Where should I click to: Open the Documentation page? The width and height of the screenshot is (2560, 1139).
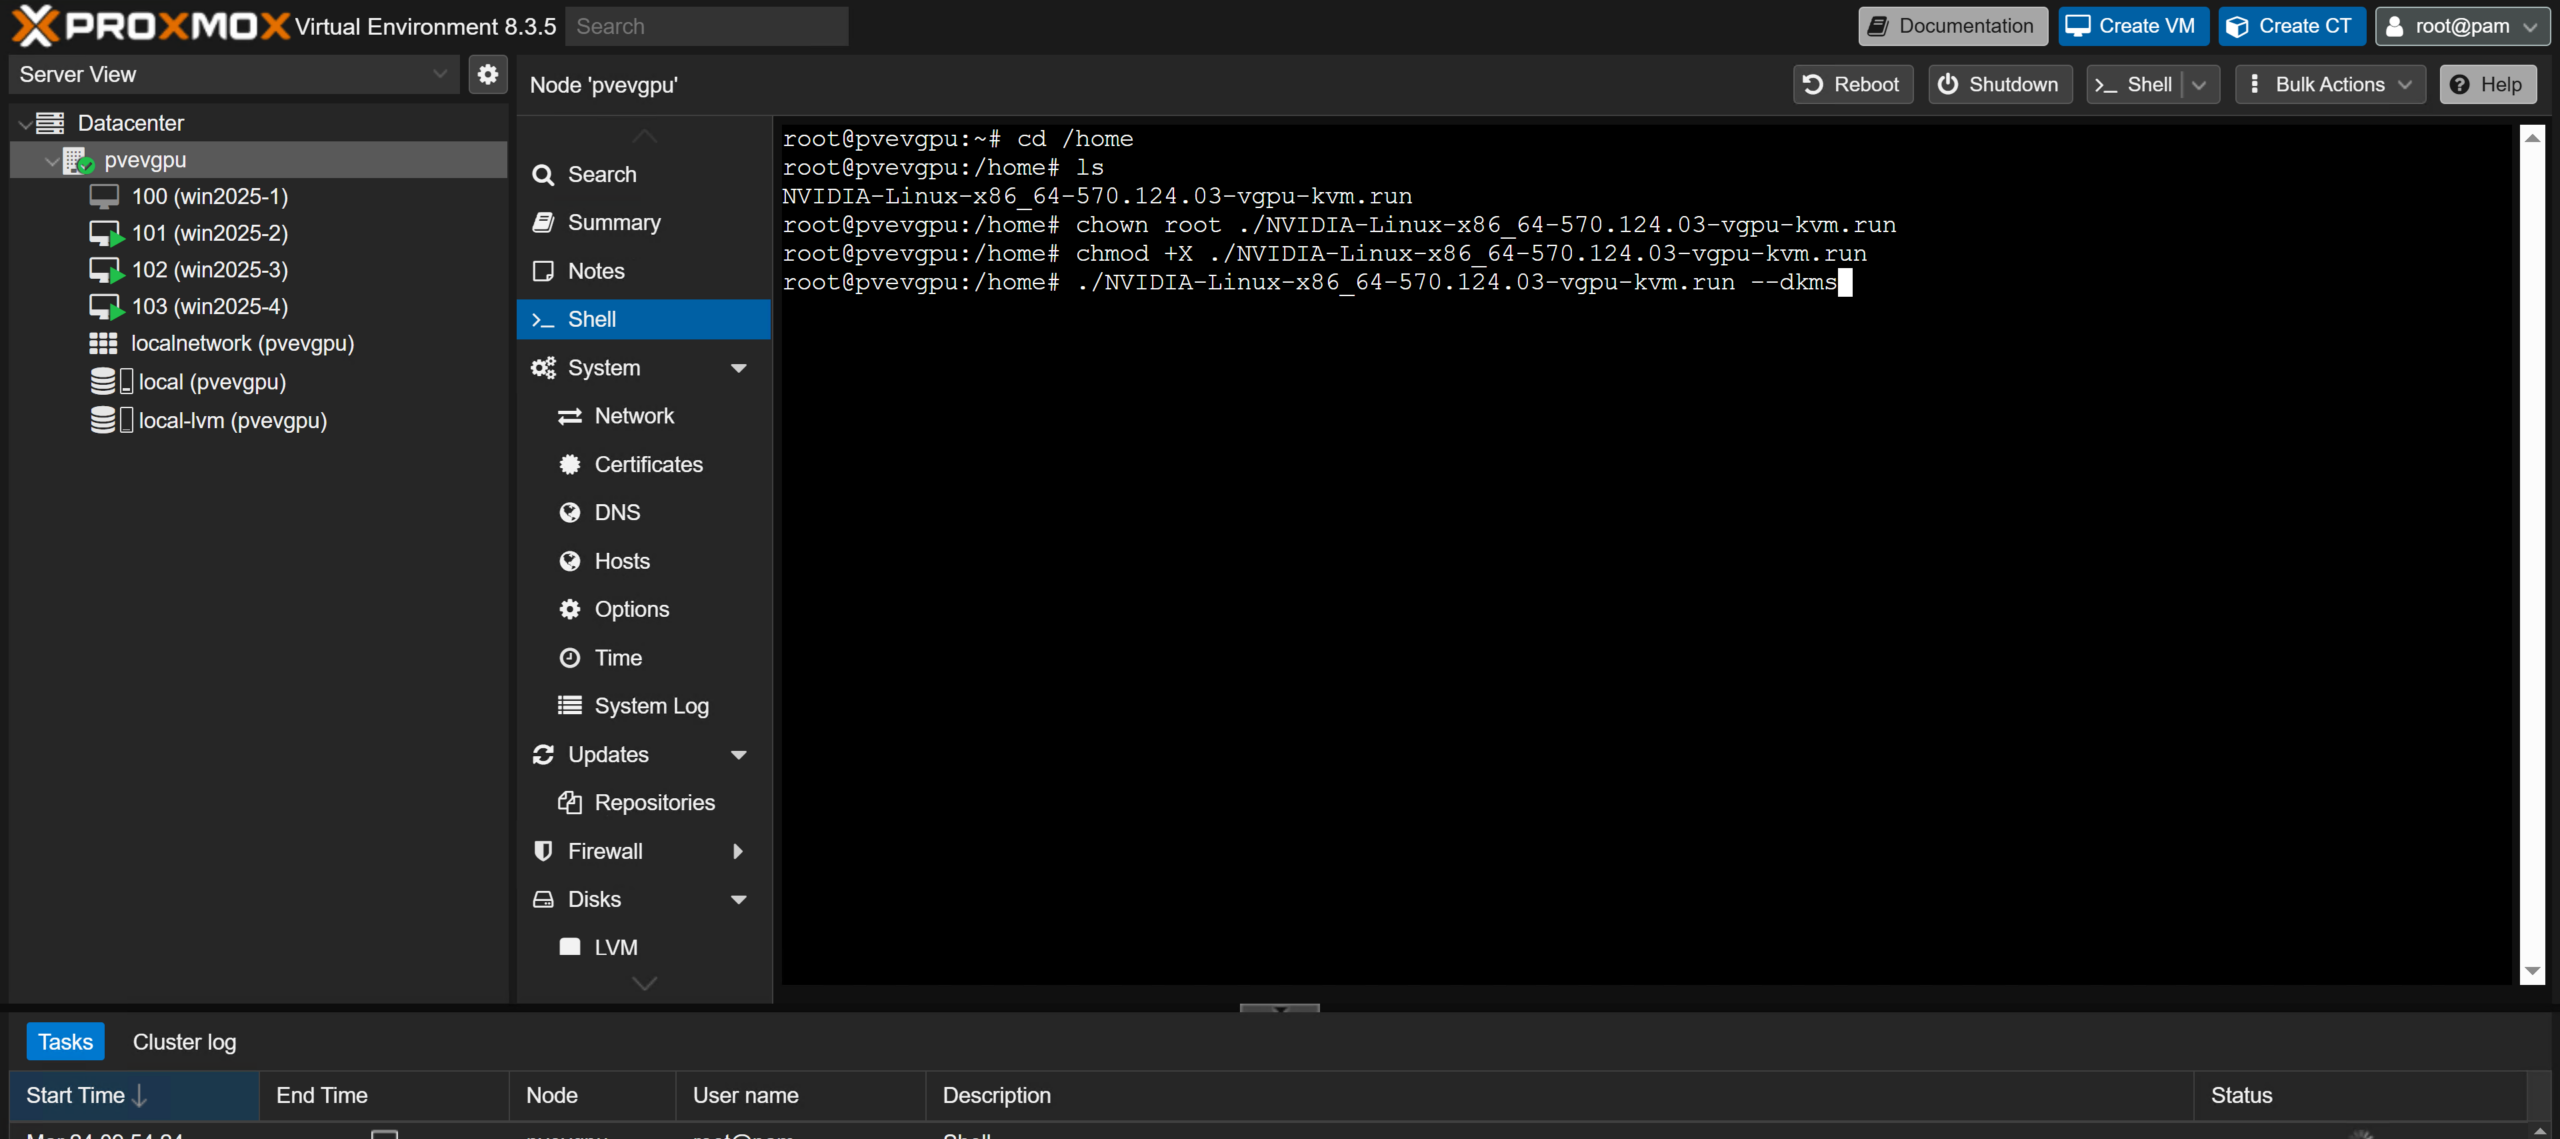[x=1952, y=26]
